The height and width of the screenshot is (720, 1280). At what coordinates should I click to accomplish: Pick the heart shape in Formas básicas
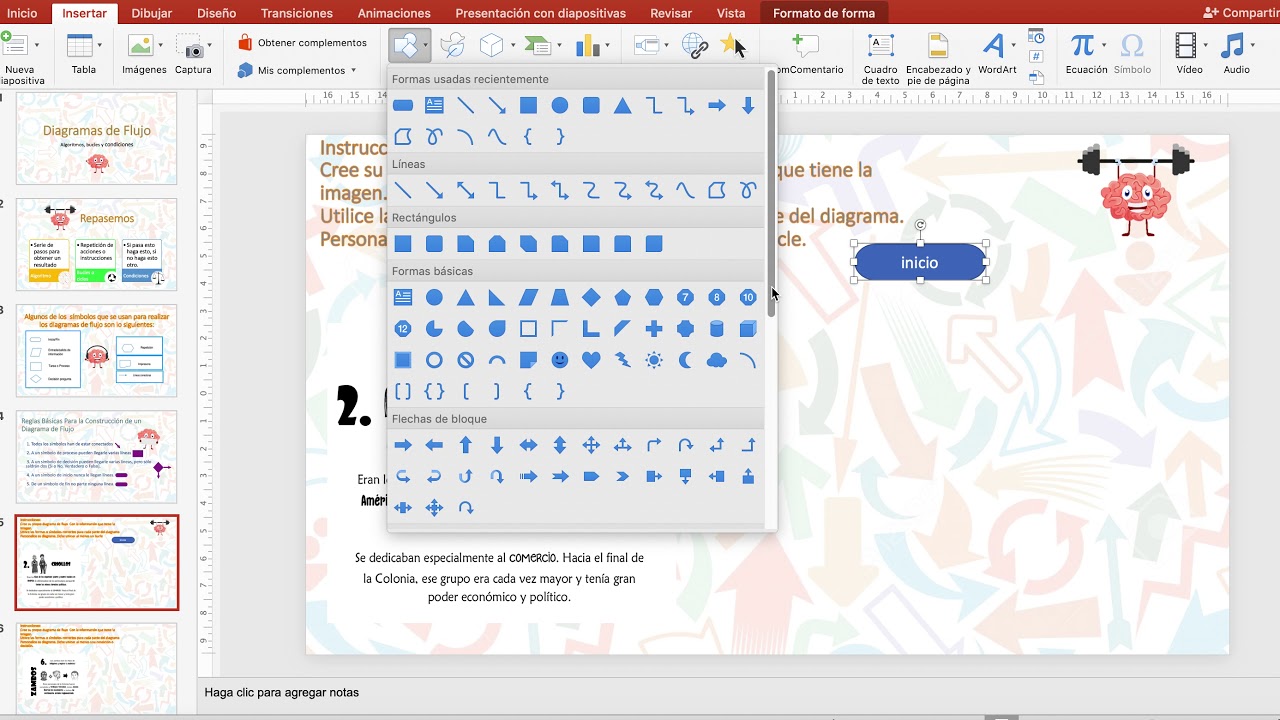pos(591,360)
